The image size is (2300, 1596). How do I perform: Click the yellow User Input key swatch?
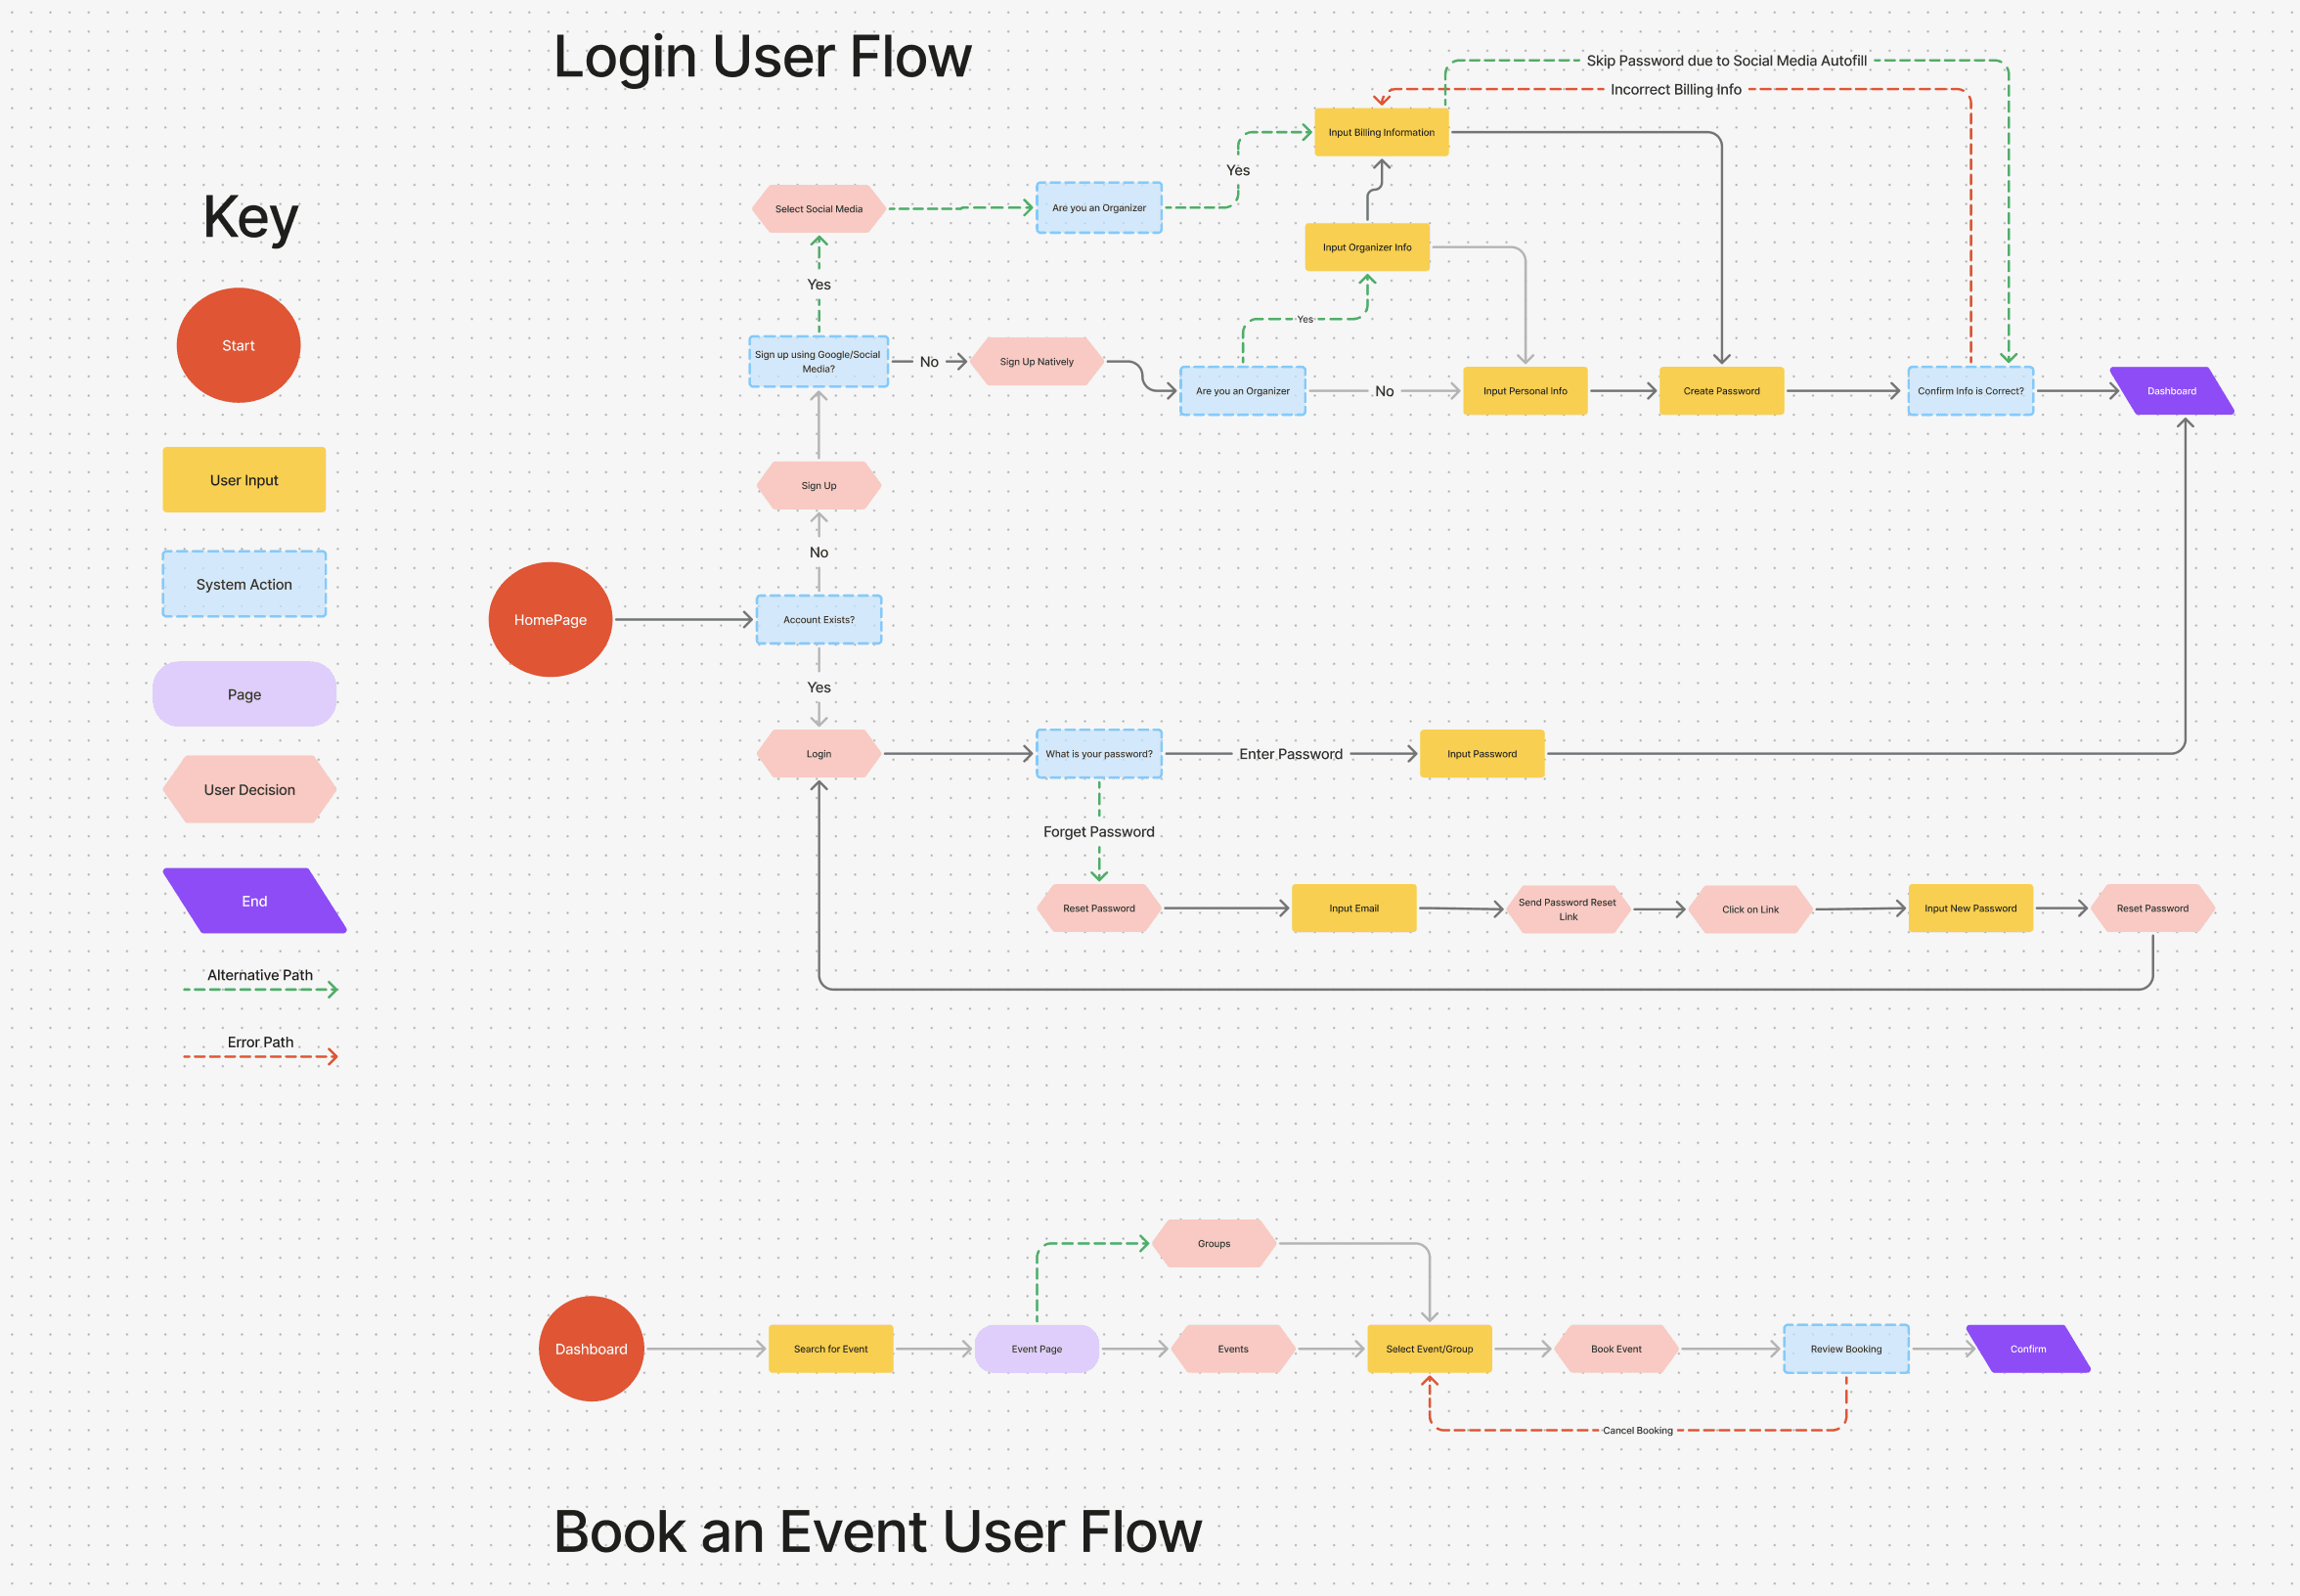tap(244, 480)
